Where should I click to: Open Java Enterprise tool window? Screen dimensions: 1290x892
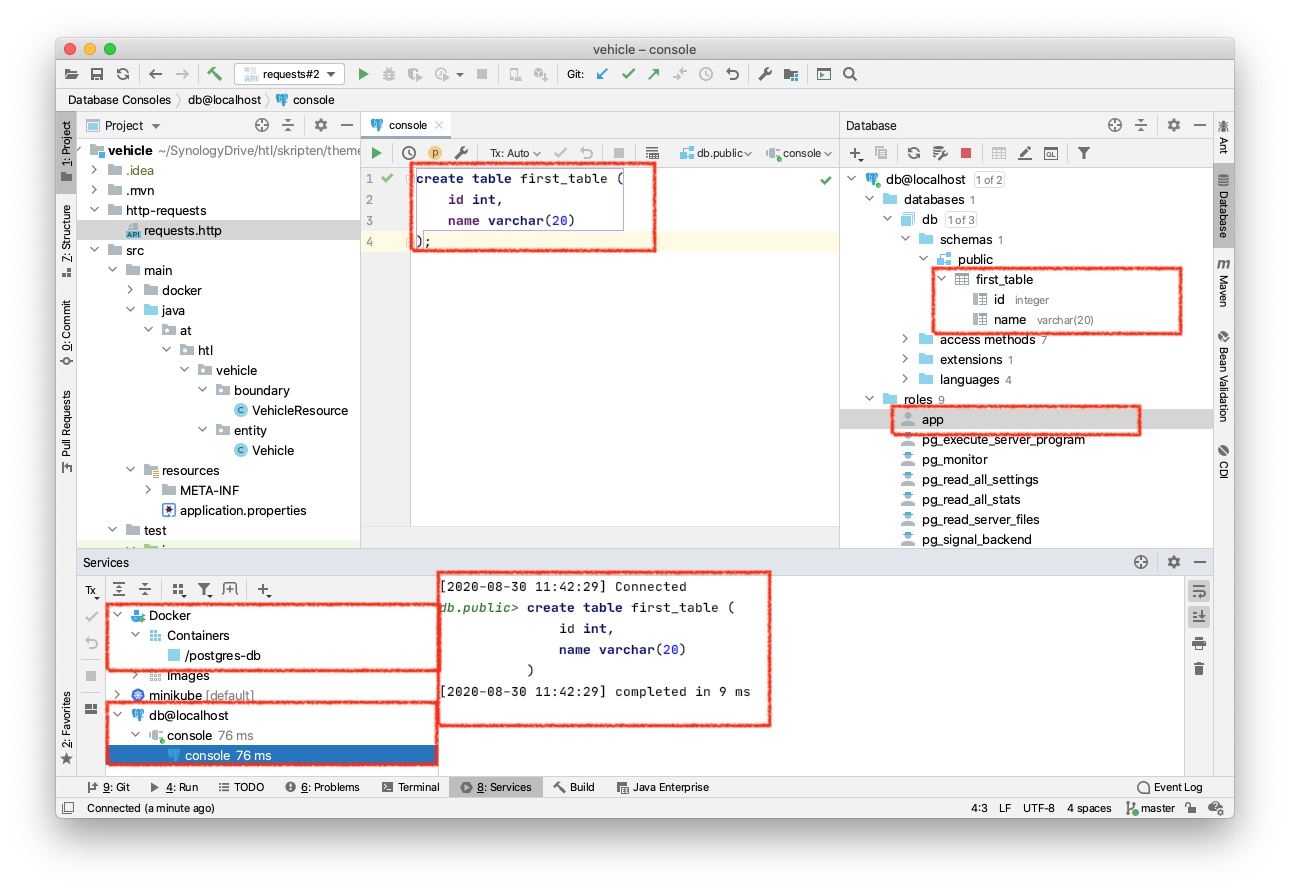point(663,787)
